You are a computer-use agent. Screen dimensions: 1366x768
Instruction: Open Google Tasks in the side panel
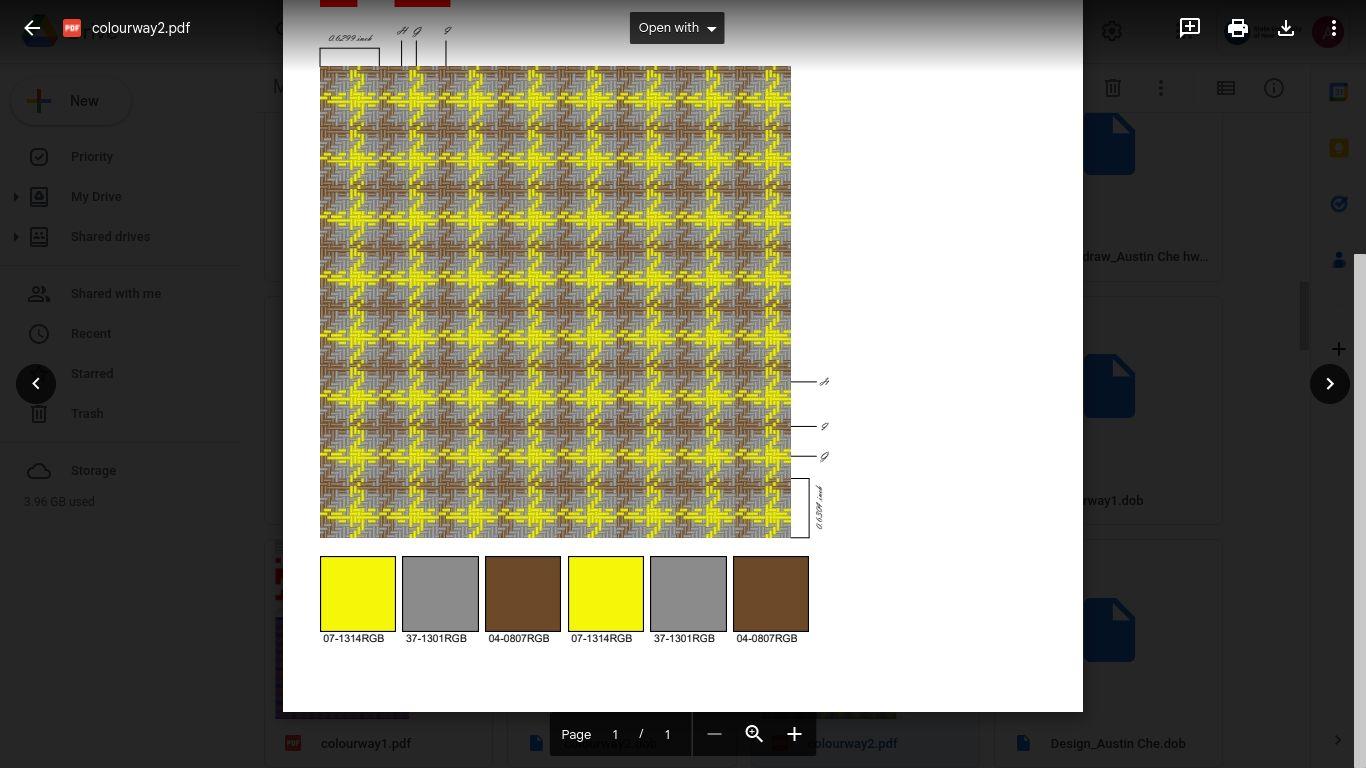click(x=1339, y=204)
